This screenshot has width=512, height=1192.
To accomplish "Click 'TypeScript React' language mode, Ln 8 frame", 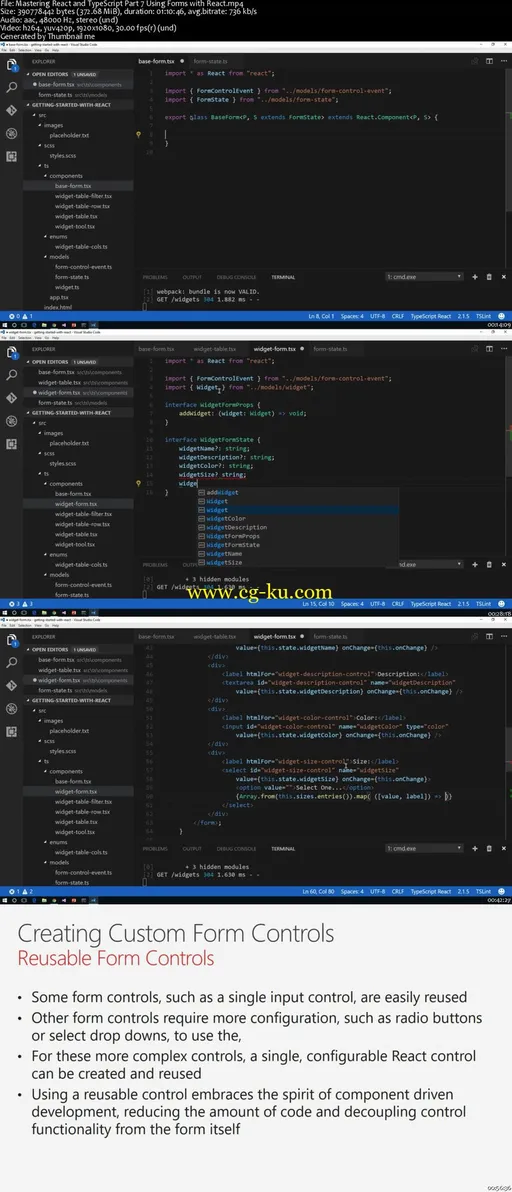I will click(x=432, y=315).
